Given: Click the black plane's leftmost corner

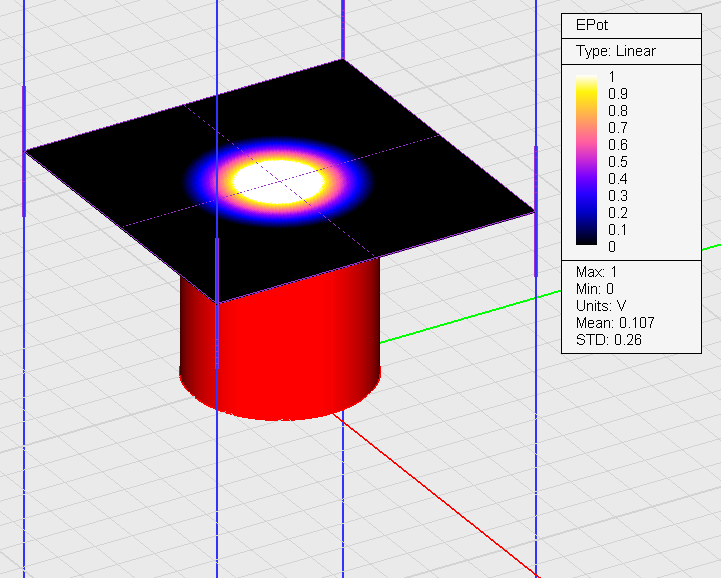Looking at the screenshot, I should (27, 151).
